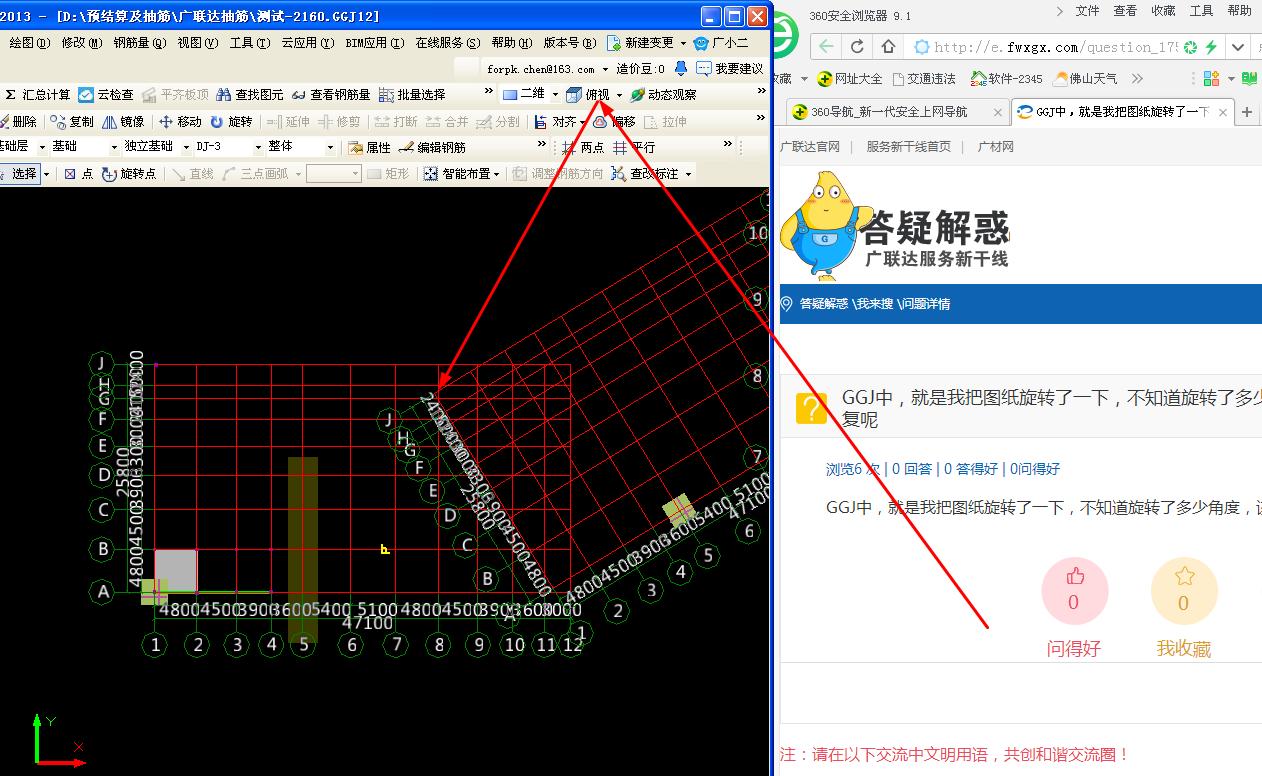The image size is (1262, 776).
Task: Open 收藏 menu in browser
Action: click(x=1163, y=11)
